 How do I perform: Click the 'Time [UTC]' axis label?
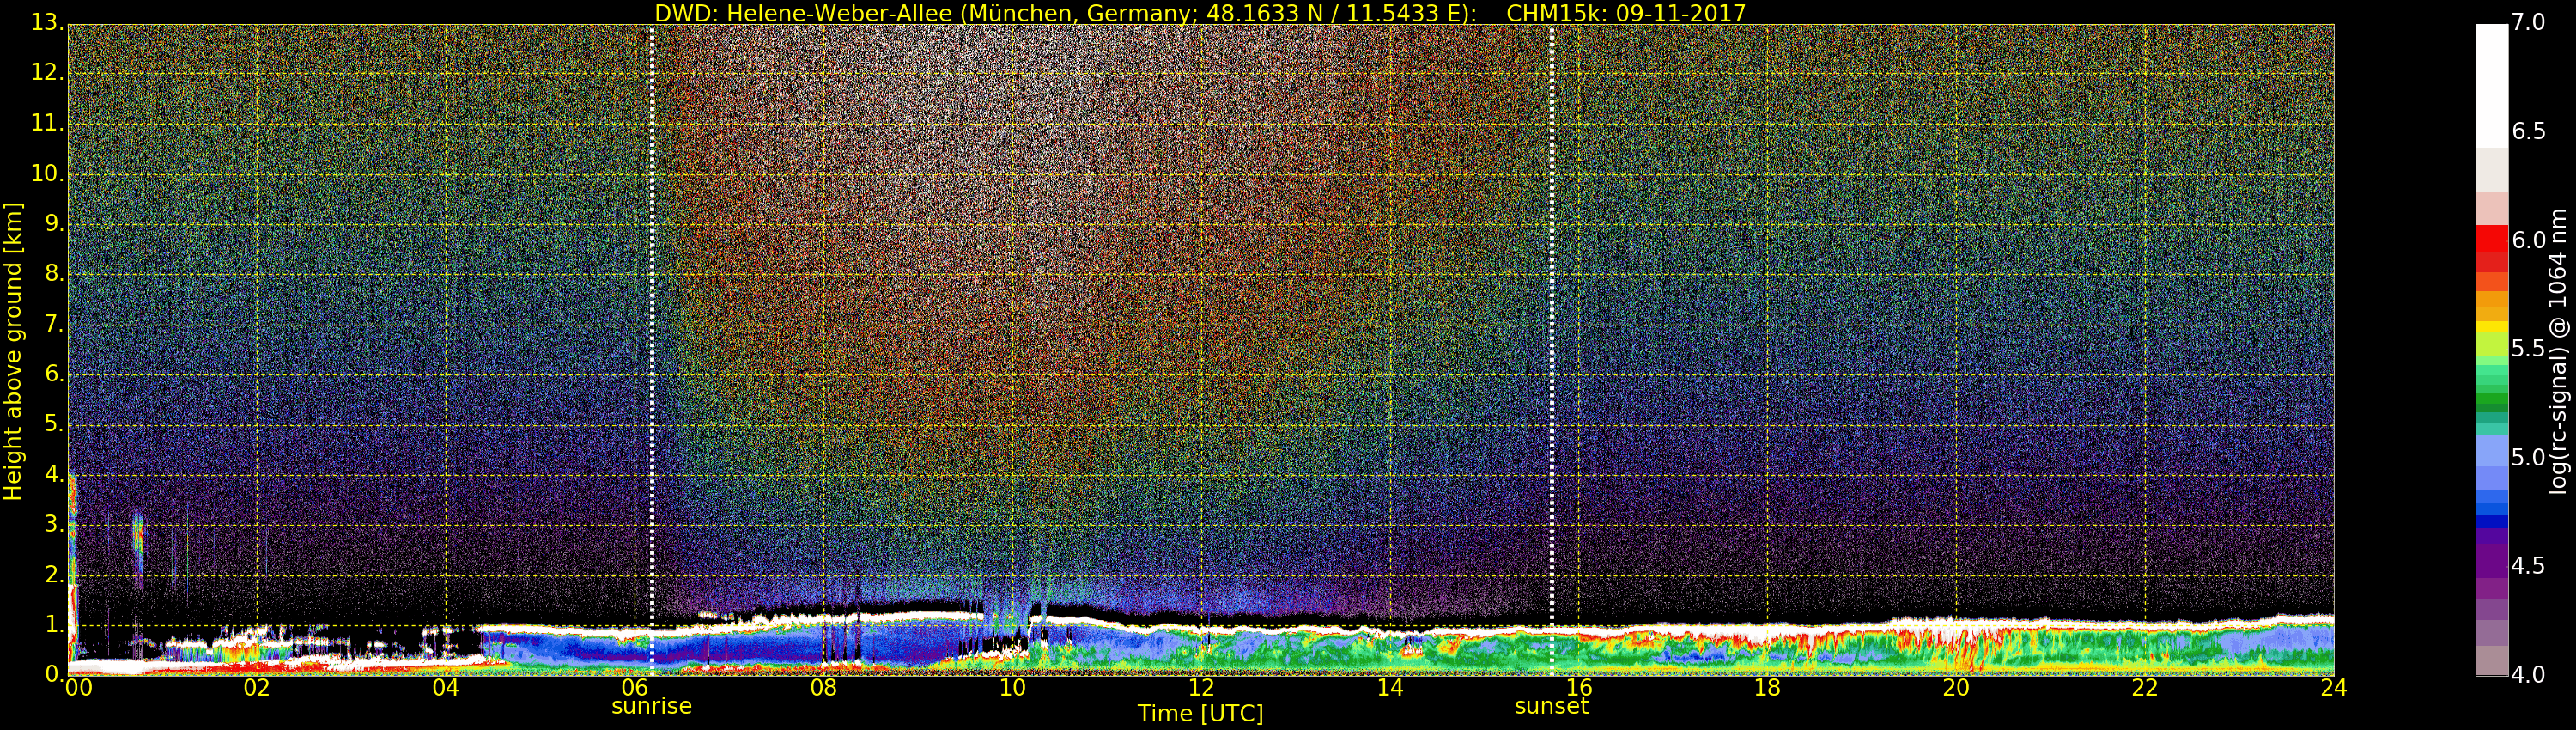click(x=1200, y=714)
